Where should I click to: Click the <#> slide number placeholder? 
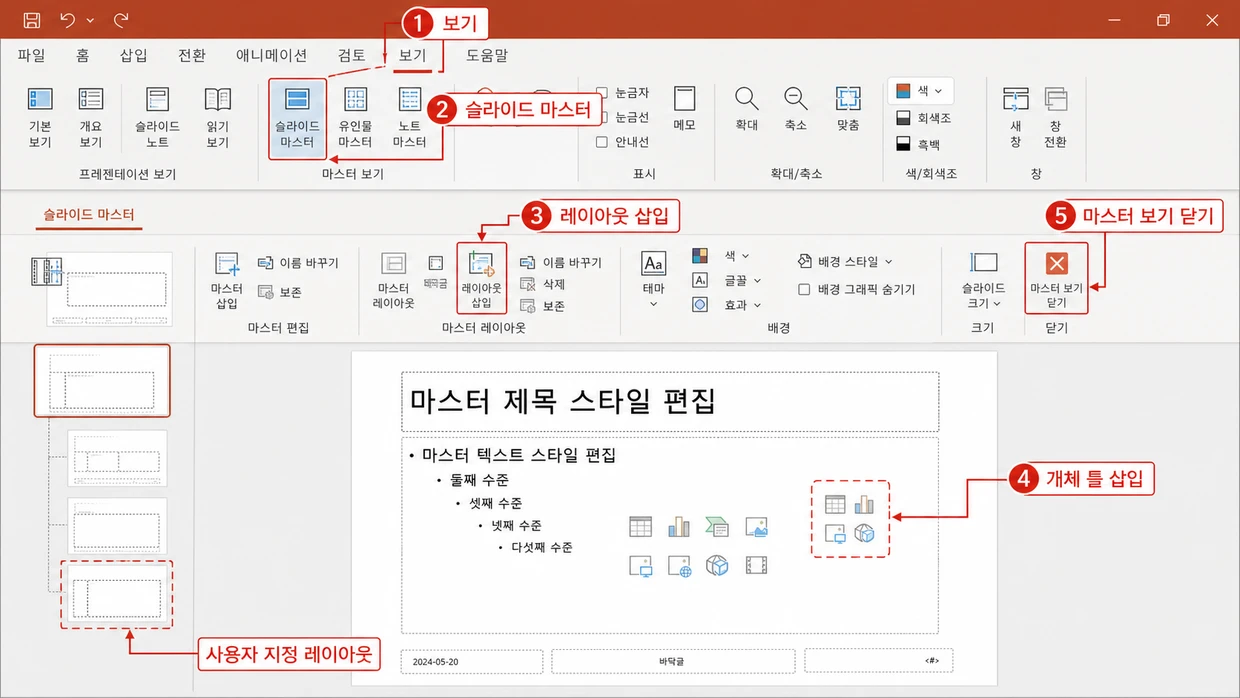[878, 661]
